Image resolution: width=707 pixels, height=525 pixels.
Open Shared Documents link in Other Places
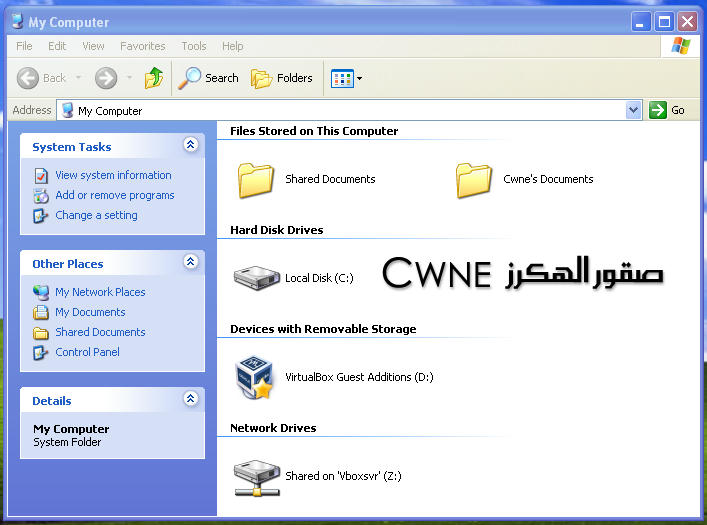[100, 332]
